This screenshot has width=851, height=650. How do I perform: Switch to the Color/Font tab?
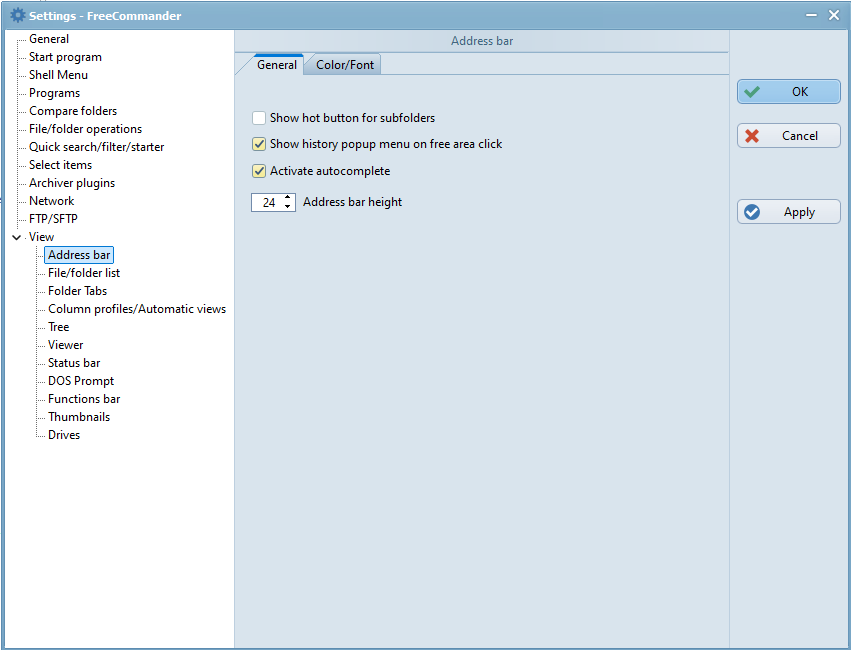345,65
